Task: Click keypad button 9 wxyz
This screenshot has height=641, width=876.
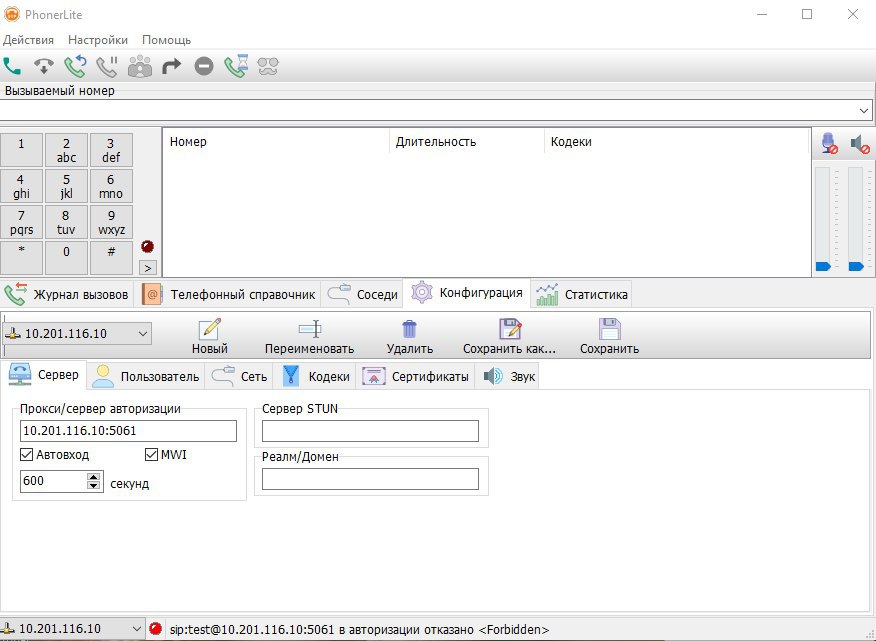Action: click(111, 222)
